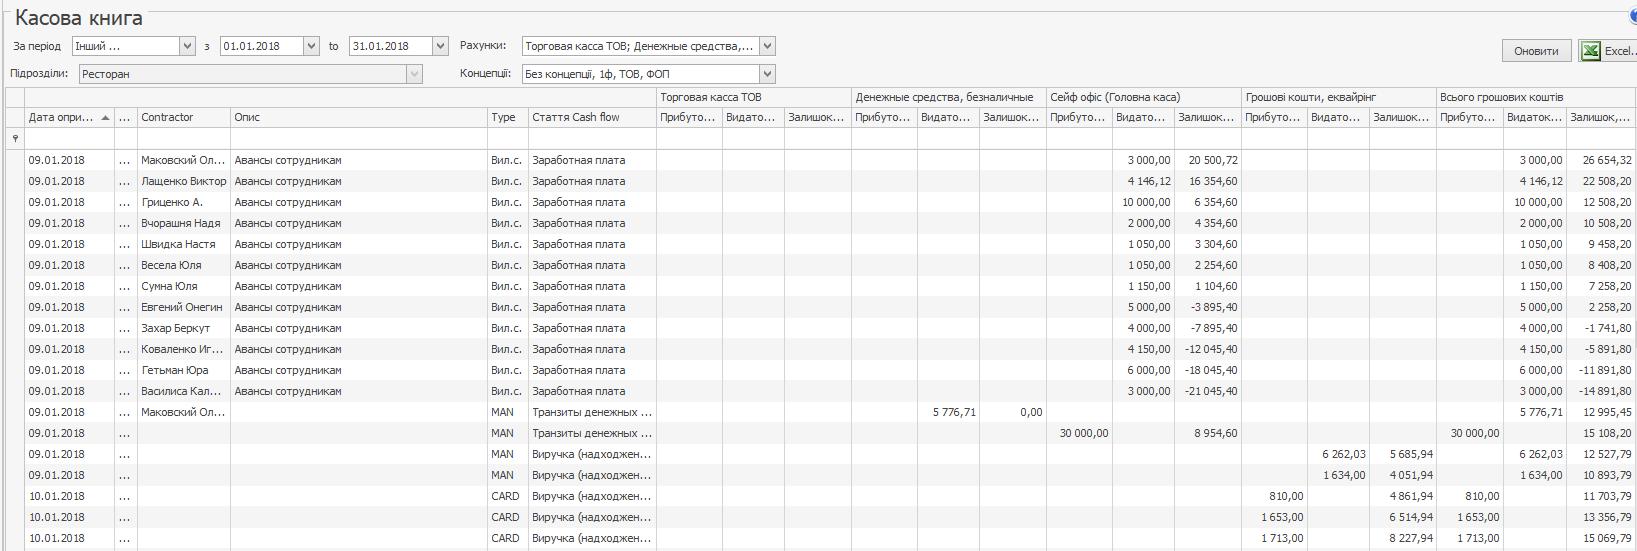
Task: Sort by the Contractor column header
Action: coord(183,118)
